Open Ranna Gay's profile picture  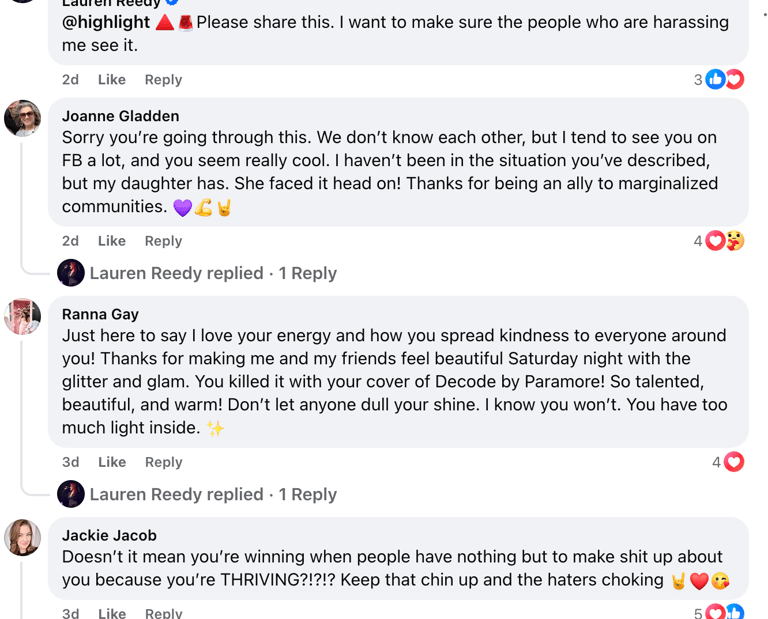(x=23, y=316)
